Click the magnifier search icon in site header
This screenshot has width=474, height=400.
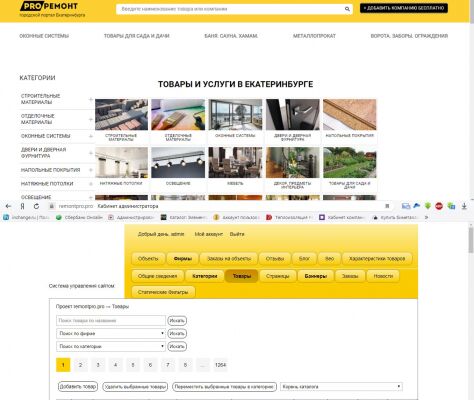[x=347, y=9]
